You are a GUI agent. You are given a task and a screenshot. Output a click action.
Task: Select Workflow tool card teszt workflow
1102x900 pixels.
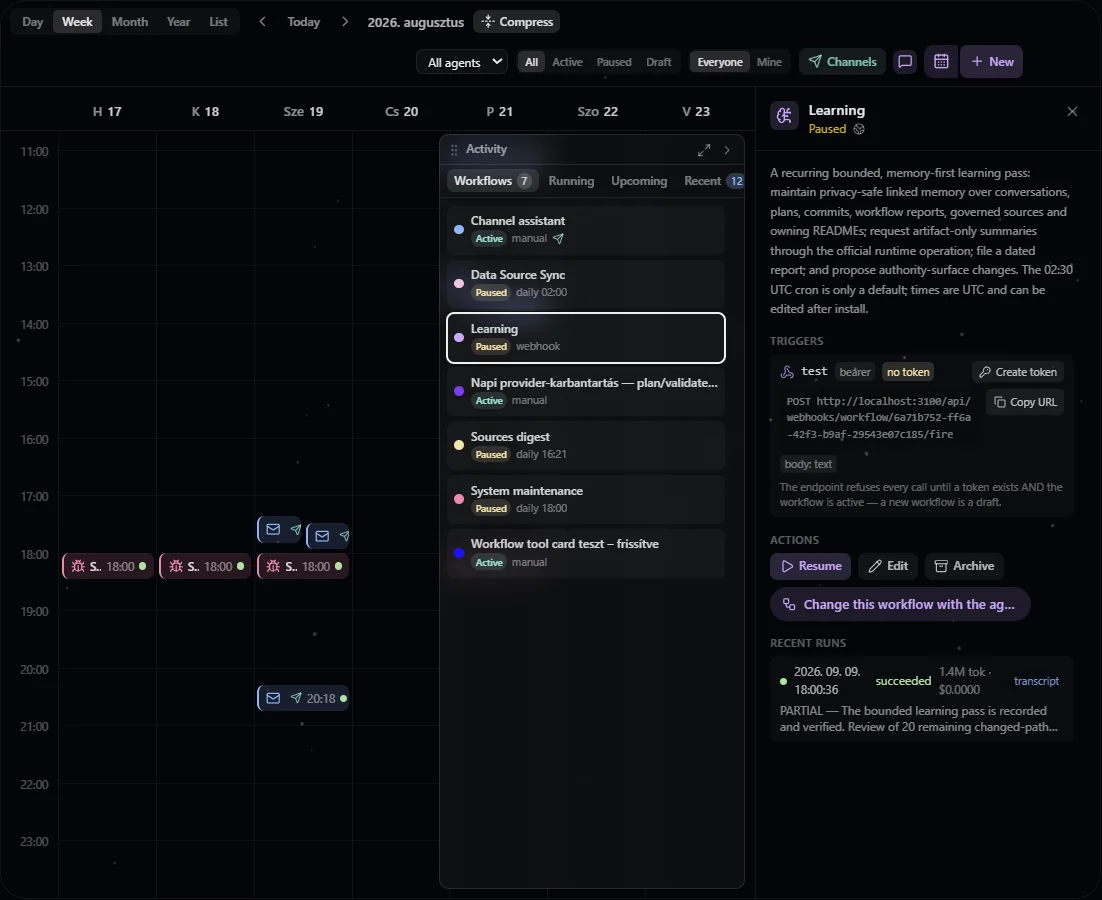coord(585,554)
